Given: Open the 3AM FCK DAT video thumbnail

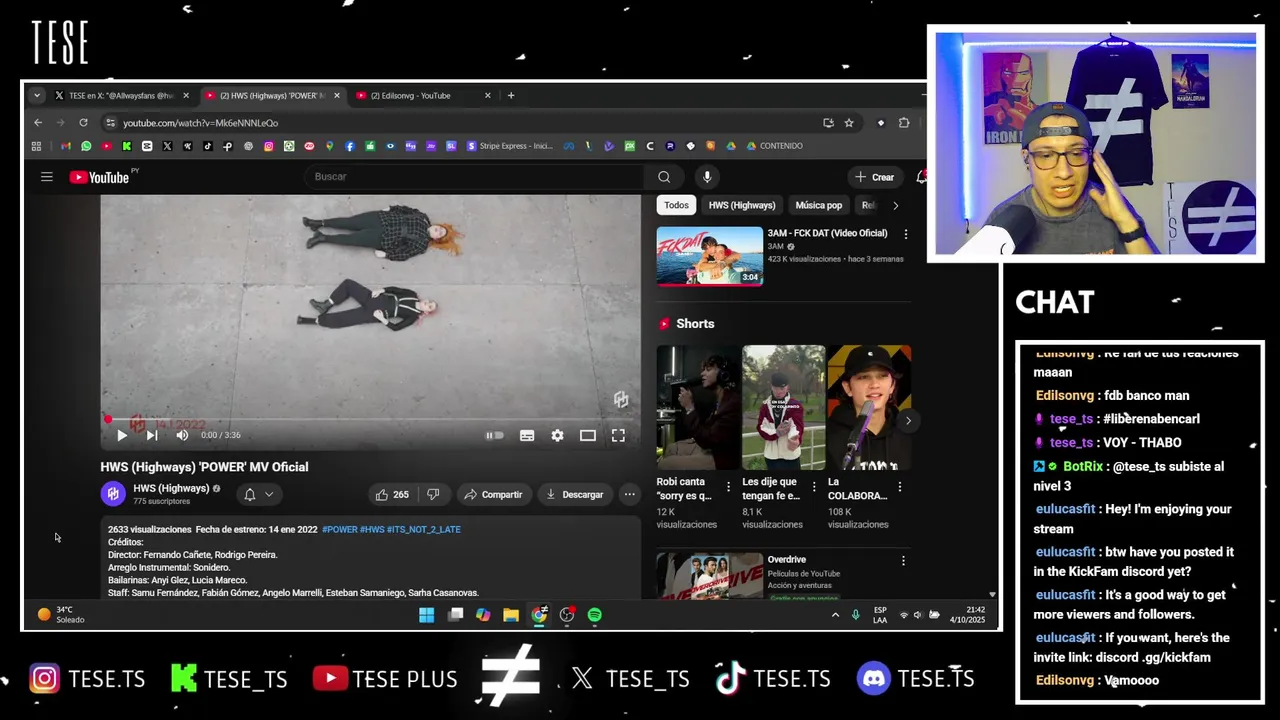Looking at the screenshot, I should [x=710, y=256].
